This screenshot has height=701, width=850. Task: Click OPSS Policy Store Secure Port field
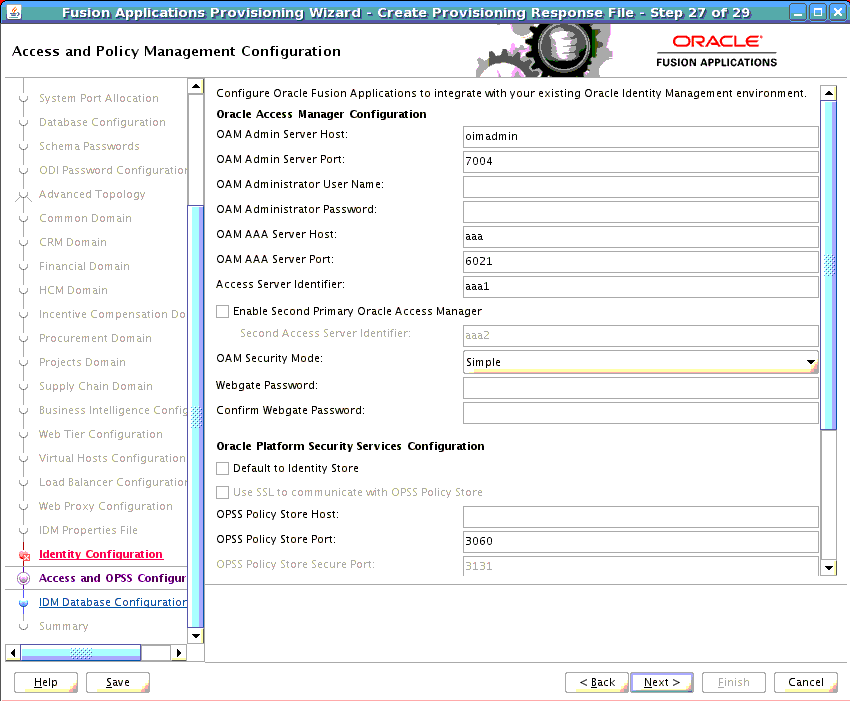641,565
